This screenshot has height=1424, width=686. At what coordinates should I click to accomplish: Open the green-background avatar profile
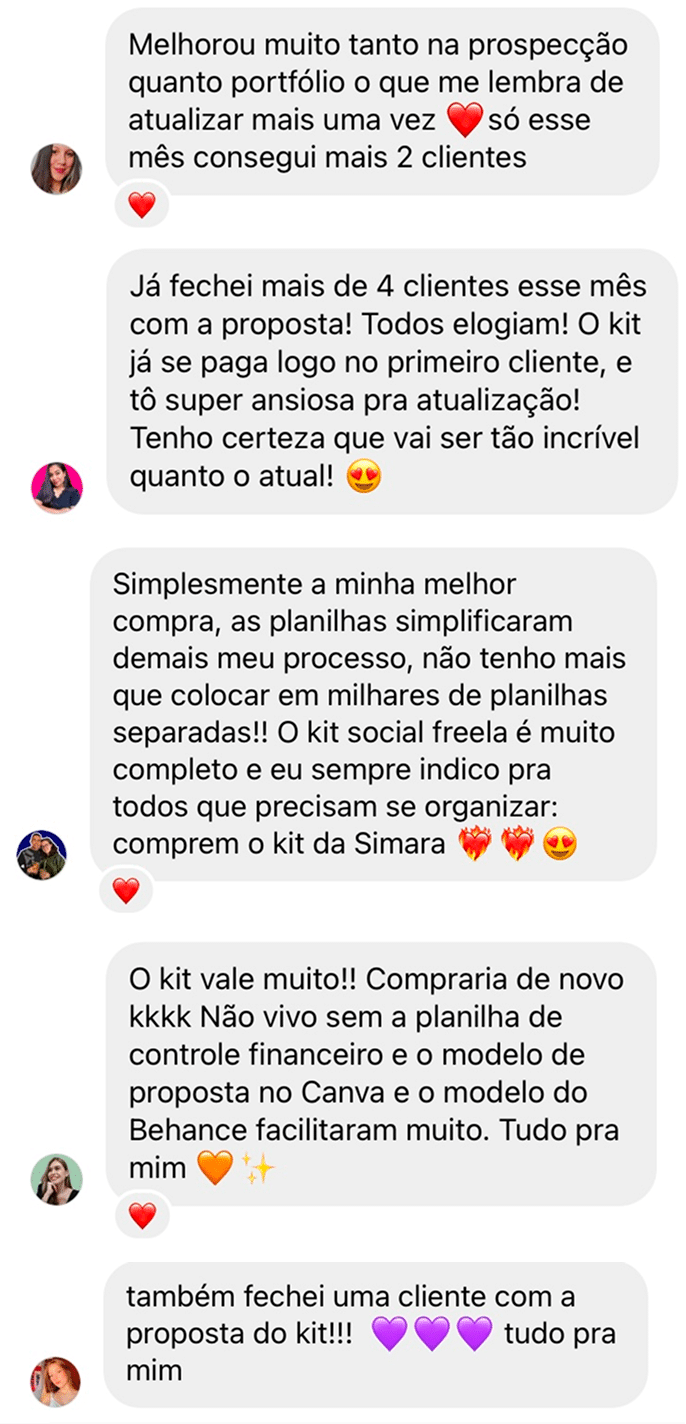coord(57,1180)
